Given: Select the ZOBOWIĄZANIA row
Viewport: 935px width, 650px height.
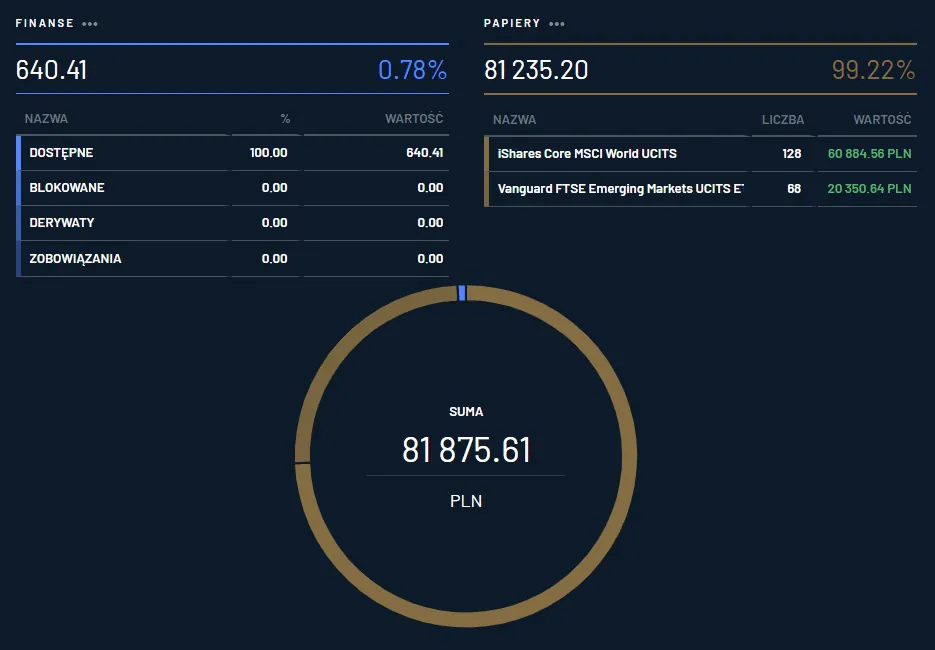Looking at the screenshot, I should pos(76,259).
